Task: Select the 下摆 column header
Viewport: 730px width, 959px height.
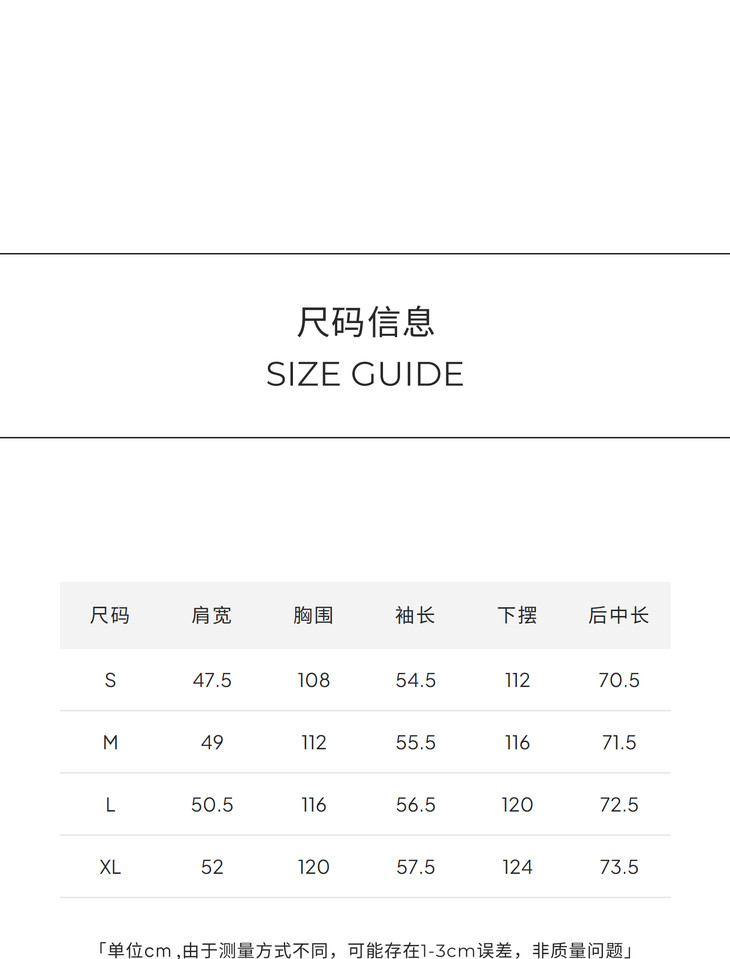Action: click(x=517, y=616)
